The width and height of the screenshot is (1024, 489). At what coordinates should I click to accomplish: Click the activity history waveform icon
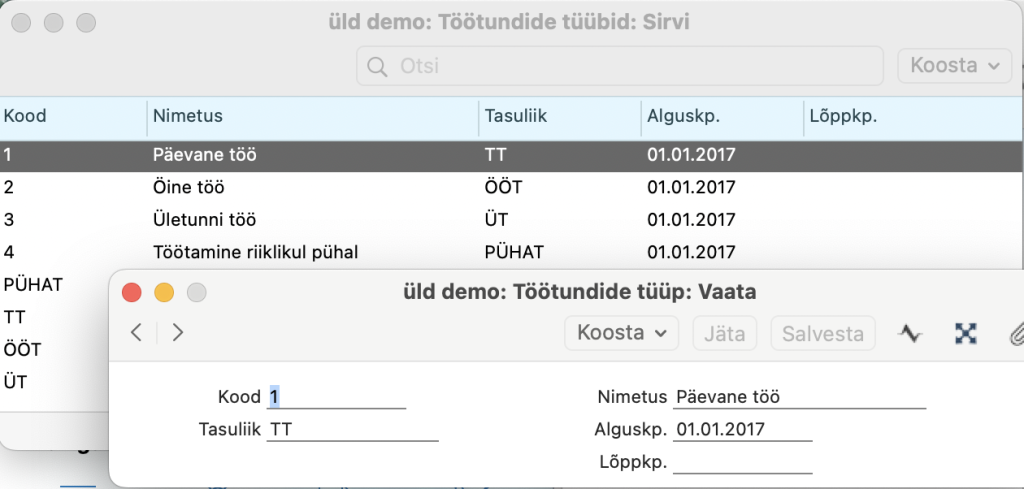click(x=909, y=333)
